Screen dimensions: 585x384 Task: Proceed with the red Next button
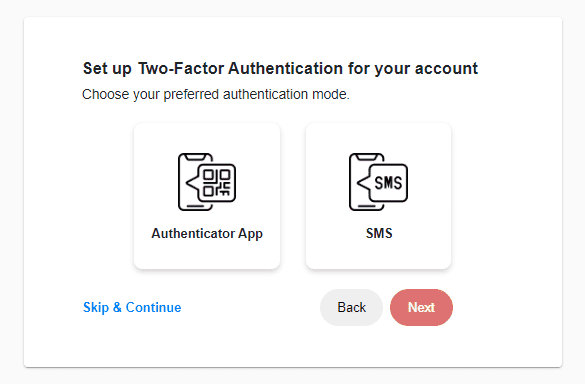click(422, 307)
